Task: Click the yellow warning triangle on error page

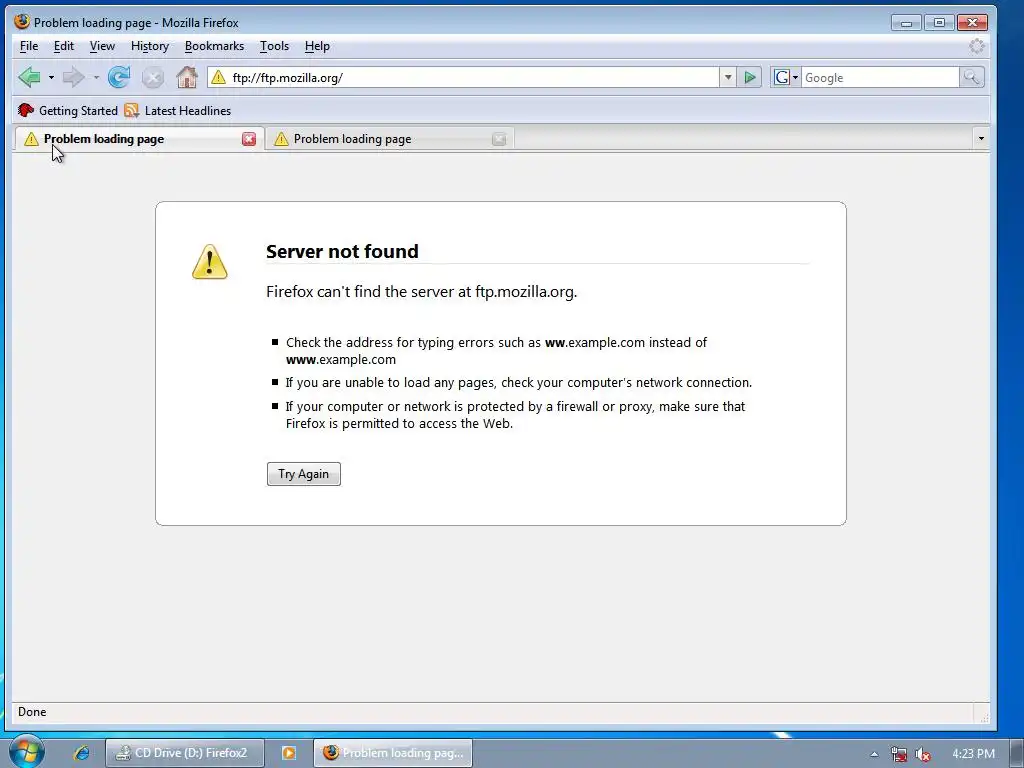Action: click(210, 262)
